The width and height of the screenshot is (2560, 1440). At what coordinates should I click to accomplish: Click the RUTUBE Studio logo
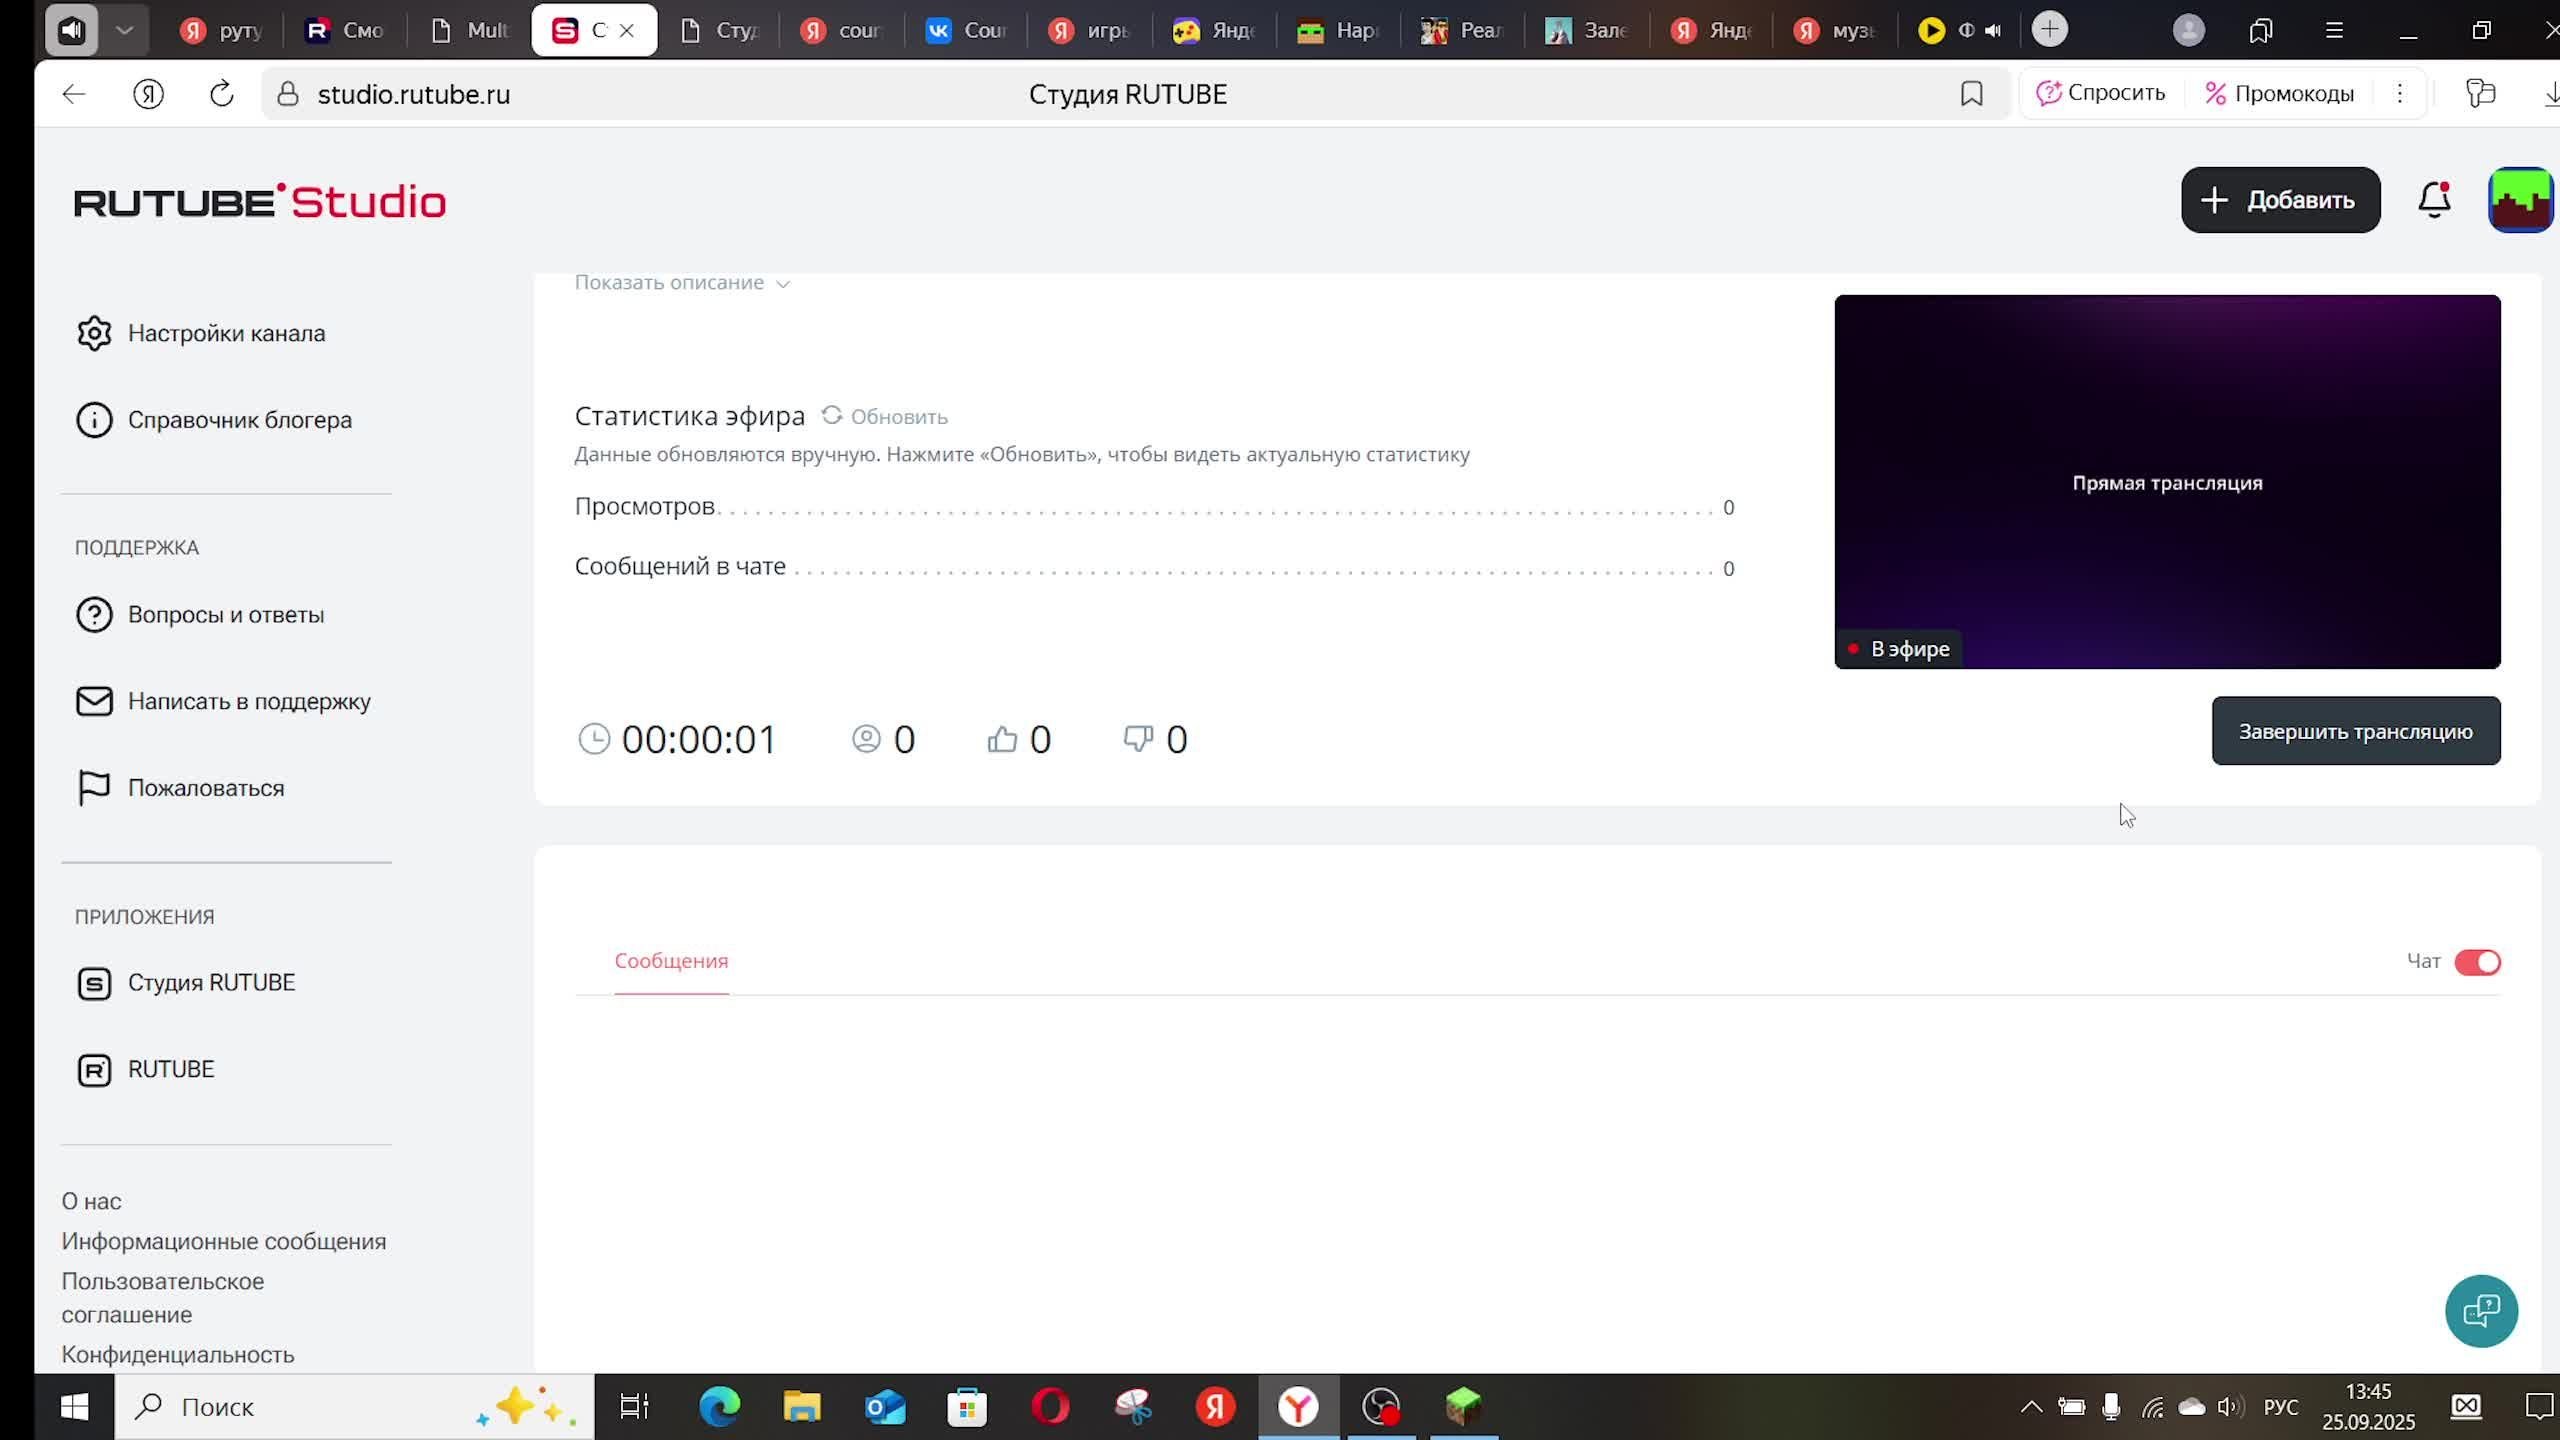point(260,201)
